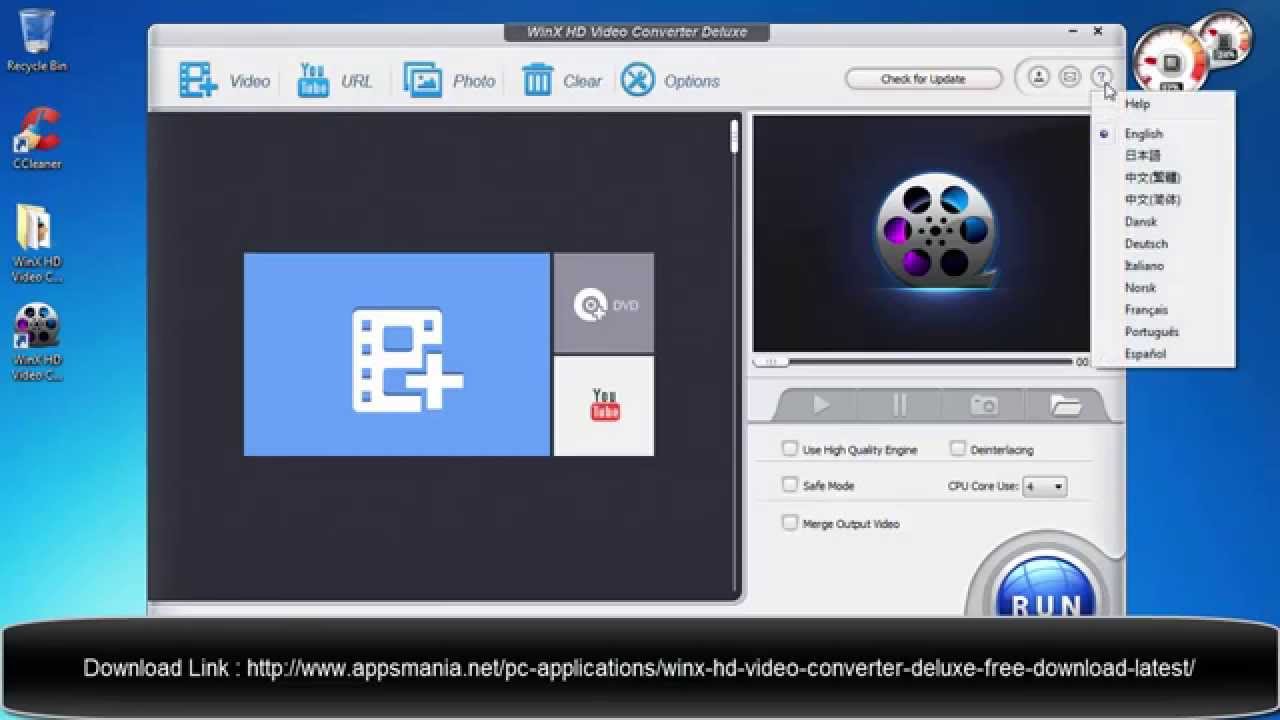Click the play button under preview
Image resolution: width=1280 pixels, height=720 pixels.
821,405
